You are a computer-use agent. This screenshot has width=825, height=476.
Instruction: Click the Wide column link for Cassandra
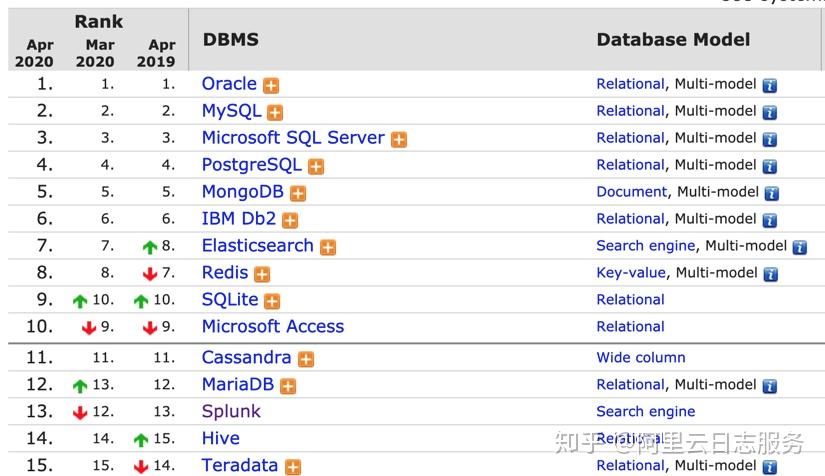[641, 357]
